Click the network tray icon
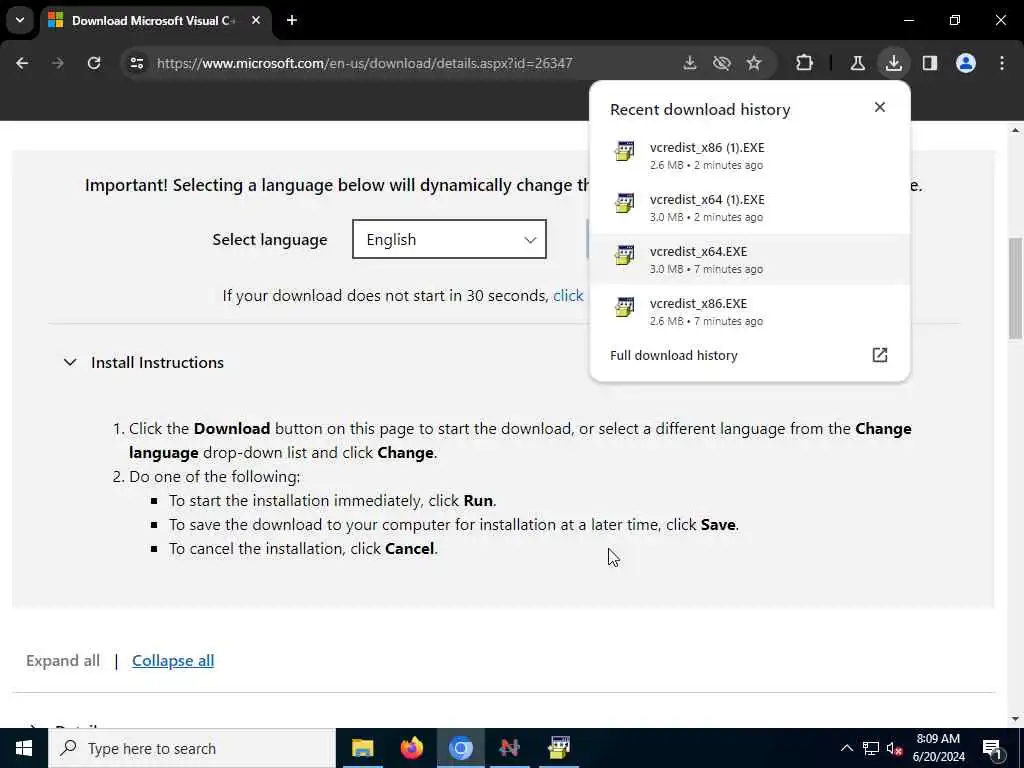This screenshot has width=1024, height=768. pos(870,748)
